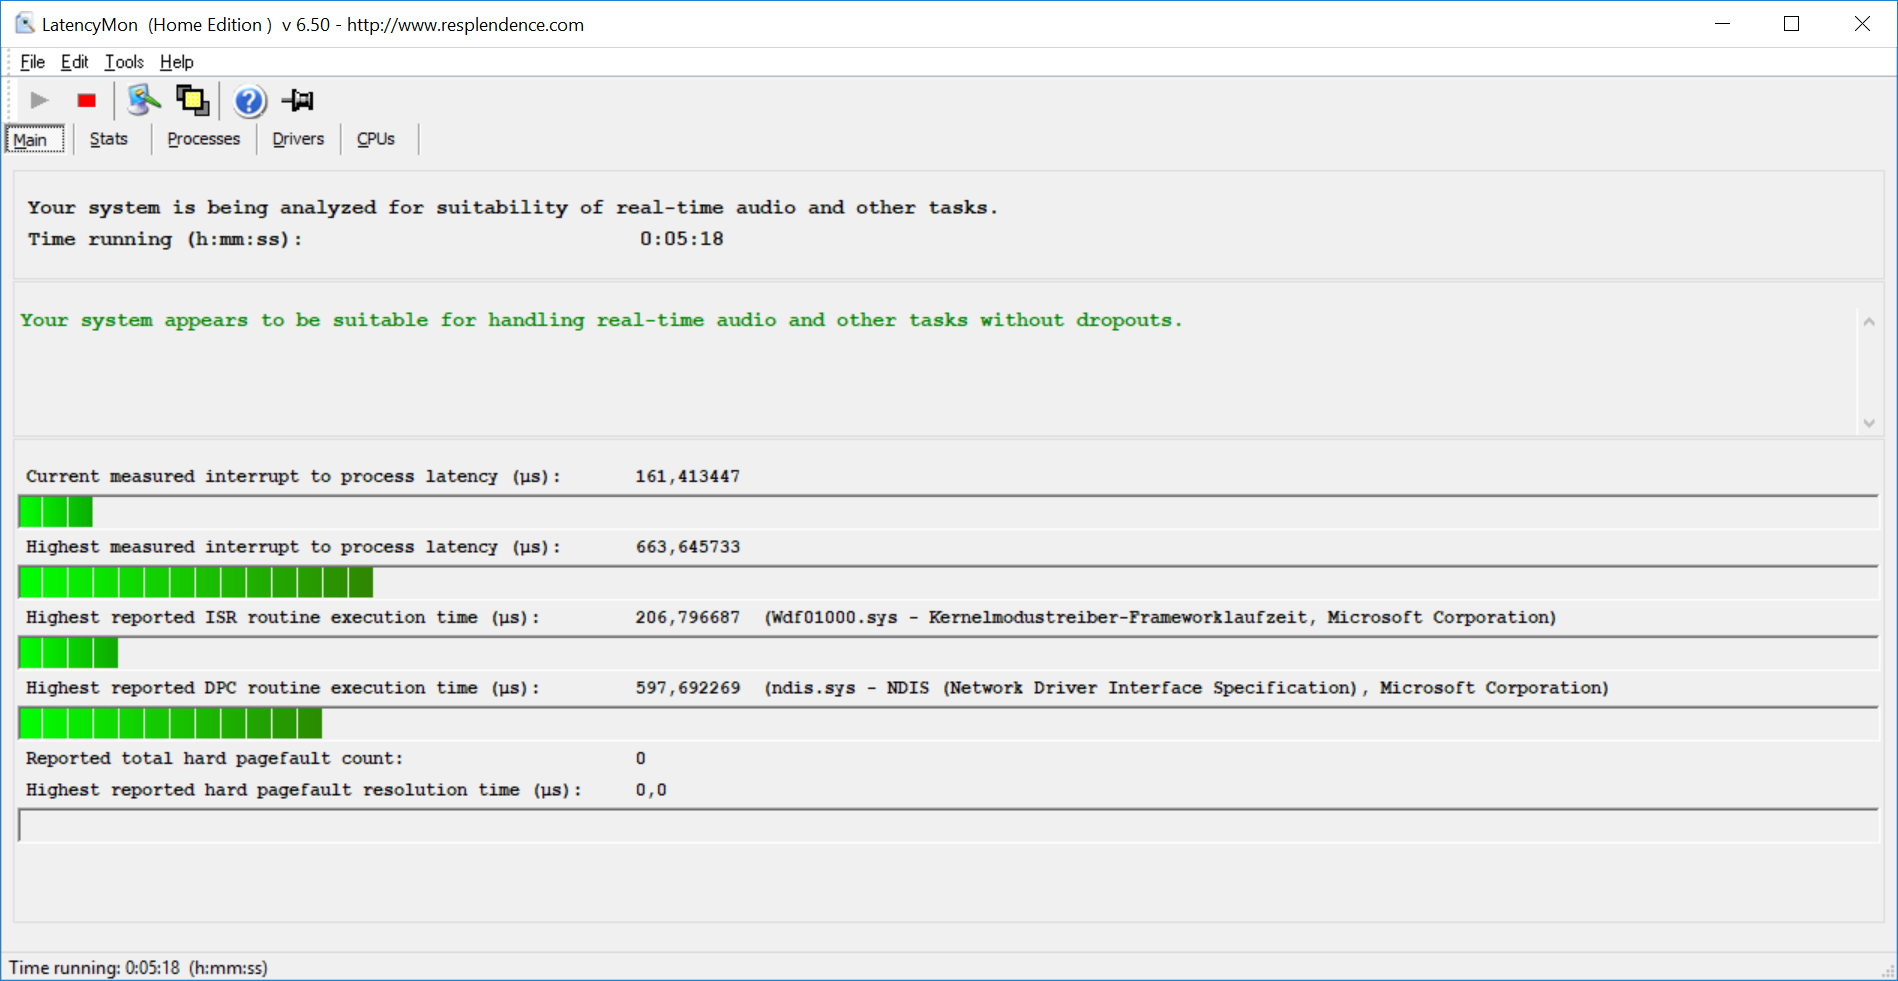1898x981 pixels.
Task: Click the pagefault resolution time value 0,0
Action: 651,790
